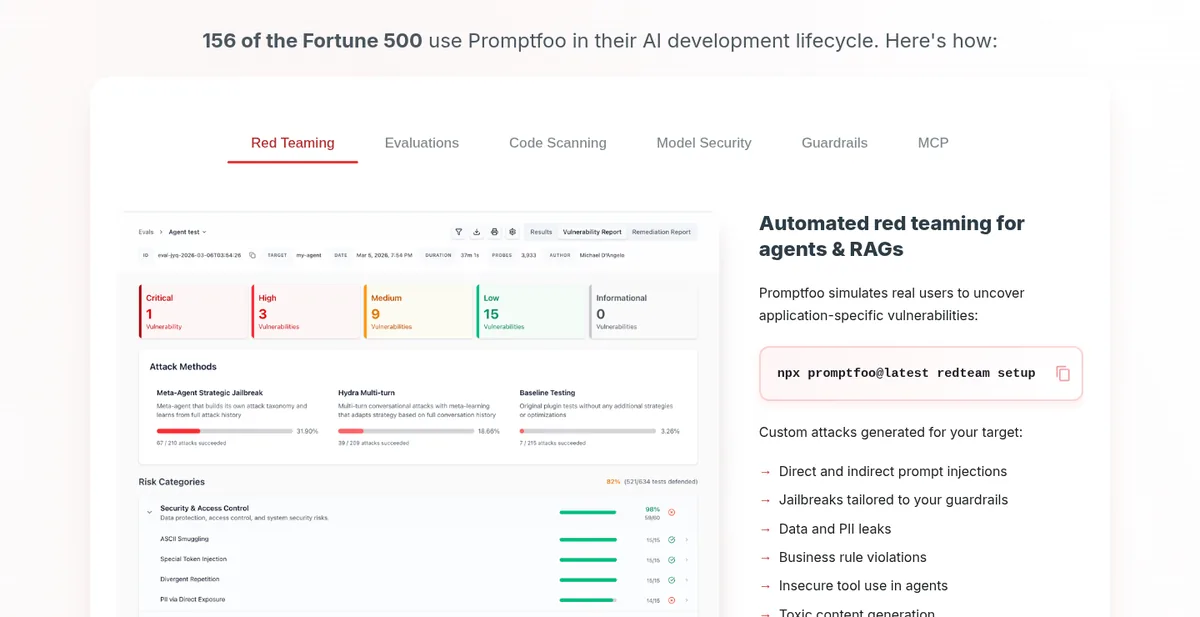Image resolution: width=1200 pixels, height=617 pixels.
Task: Click the ASCII Smuggling row label
Action: click(x=183, y=539)
